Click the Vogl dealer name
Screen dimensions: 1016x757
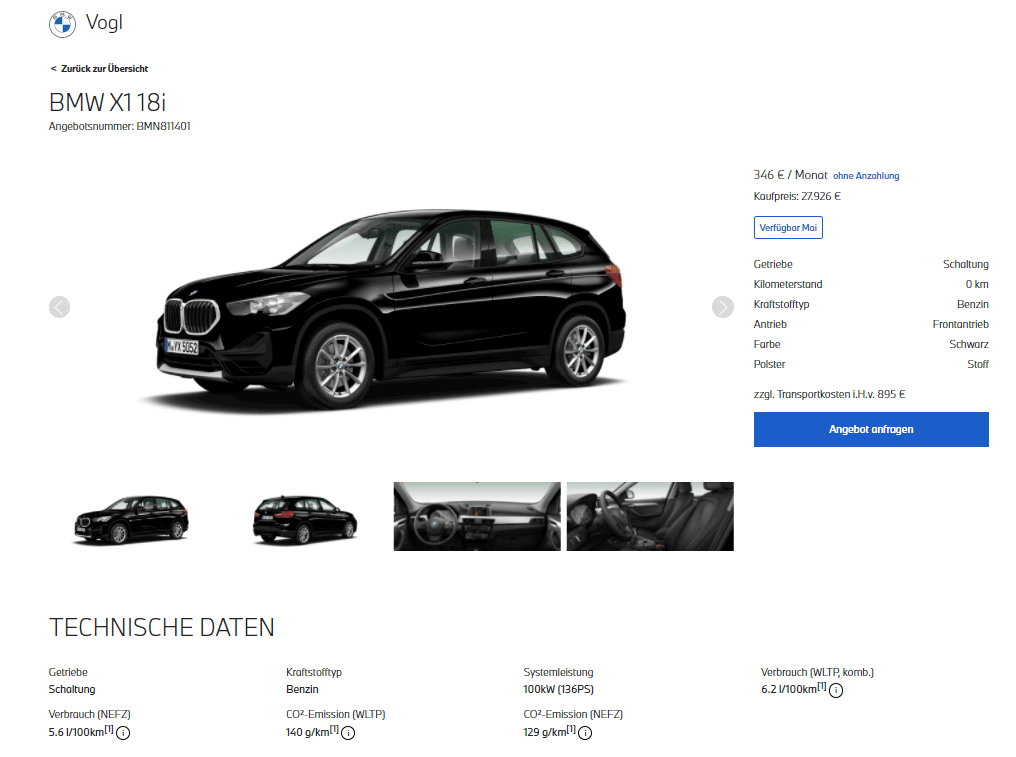104,23
